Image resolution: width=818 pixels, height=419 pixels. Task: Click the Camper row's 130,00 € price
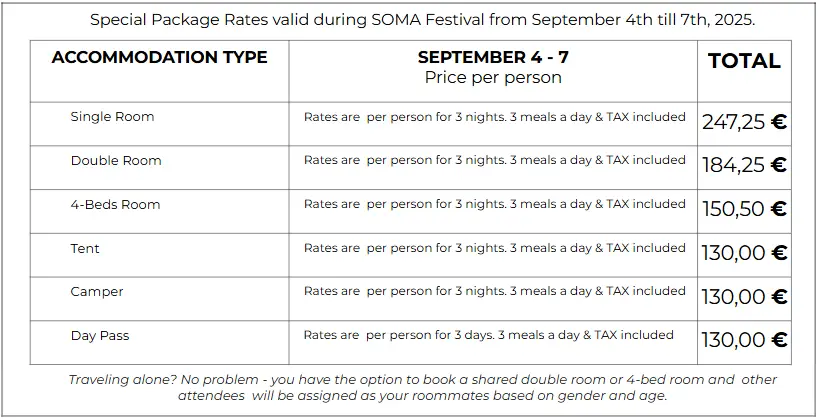pyautogui.click(x=744, y=297)
